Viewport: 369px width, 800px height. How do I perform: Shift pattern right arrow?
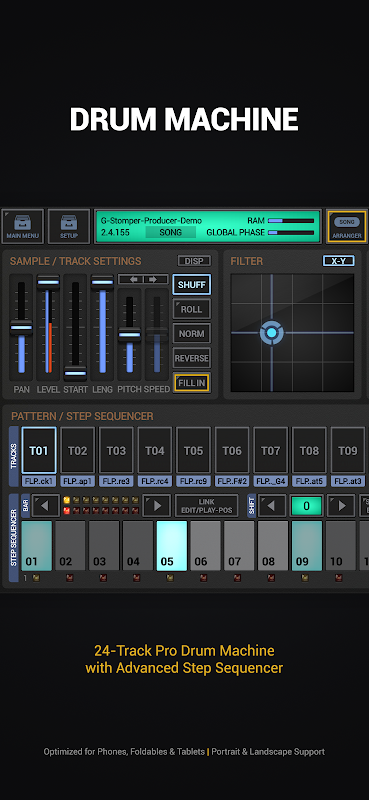341,506
